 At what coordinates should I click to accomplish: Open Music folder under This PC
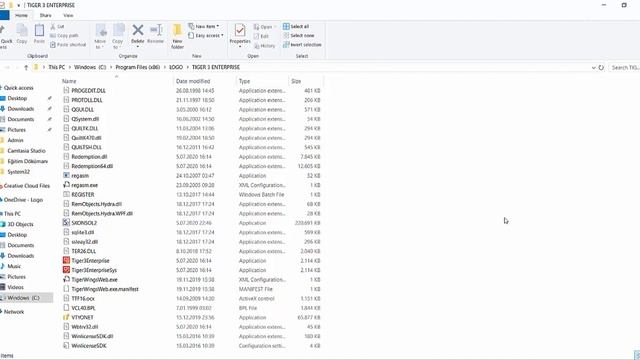point(14,266)
